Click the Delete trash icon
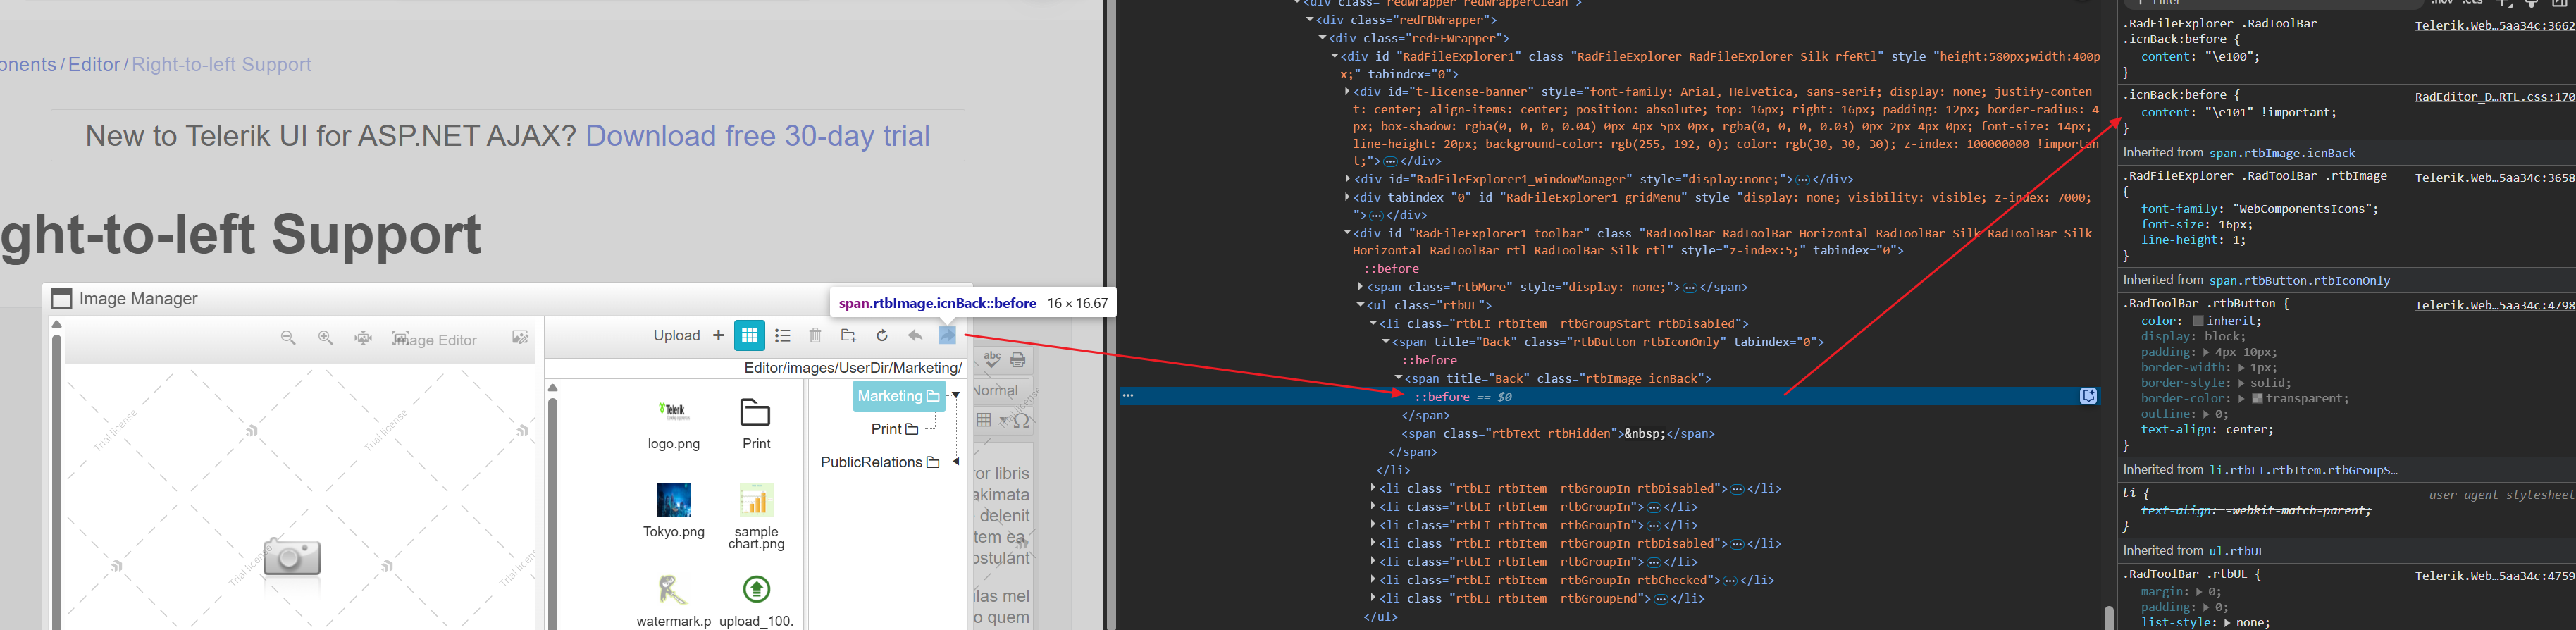This screenshot has height=630, width=2576. pos(815,335)
